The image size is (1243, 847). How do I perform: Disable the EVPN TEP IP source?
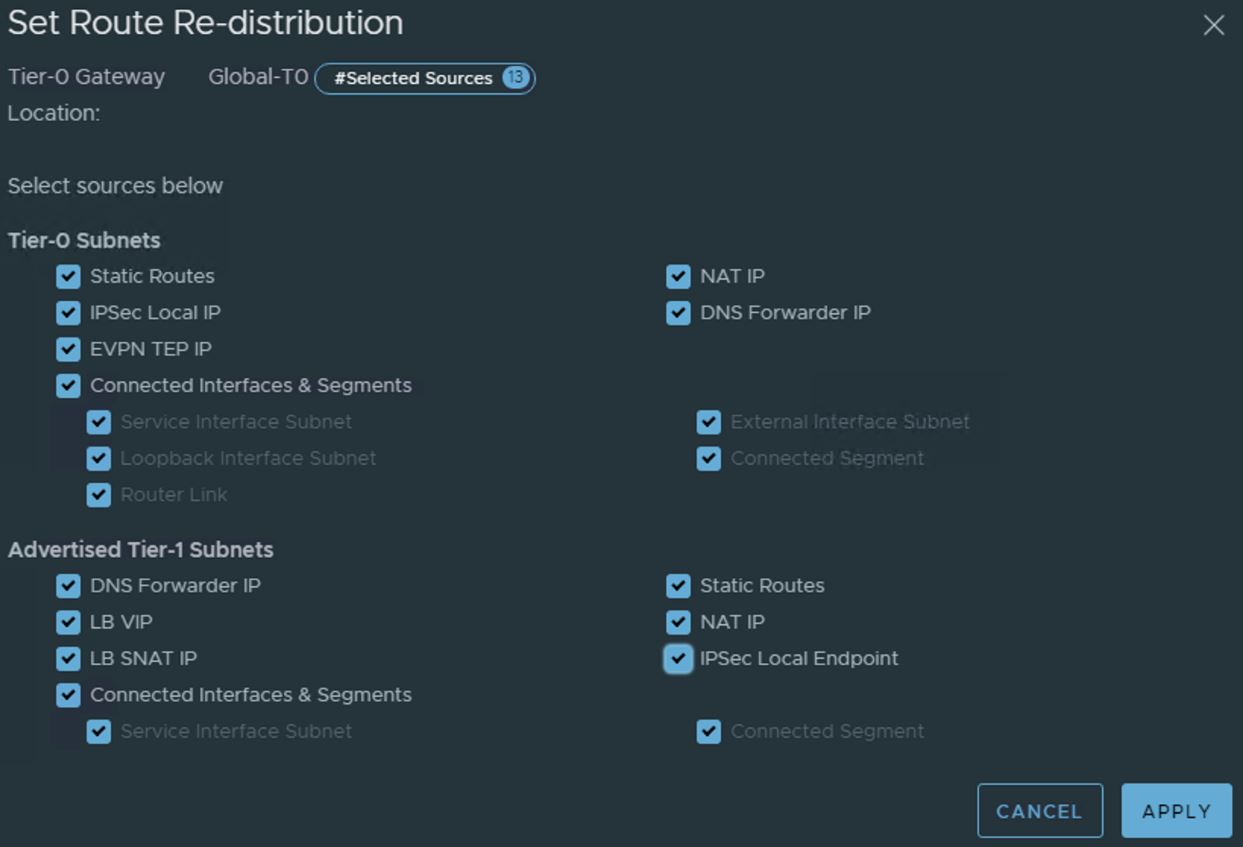68,350
